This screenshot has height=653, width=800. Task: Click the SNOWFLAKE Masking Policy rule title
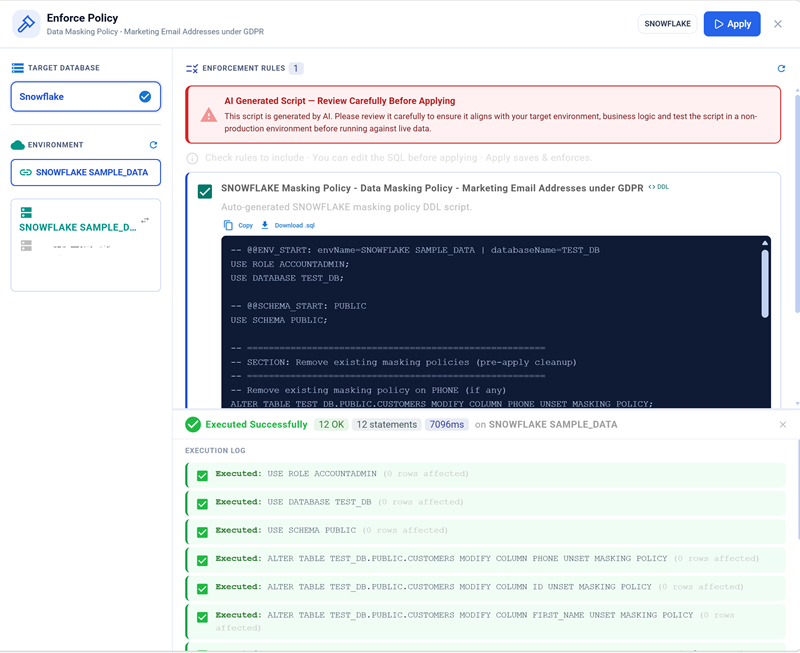click(x=432, y=188)
